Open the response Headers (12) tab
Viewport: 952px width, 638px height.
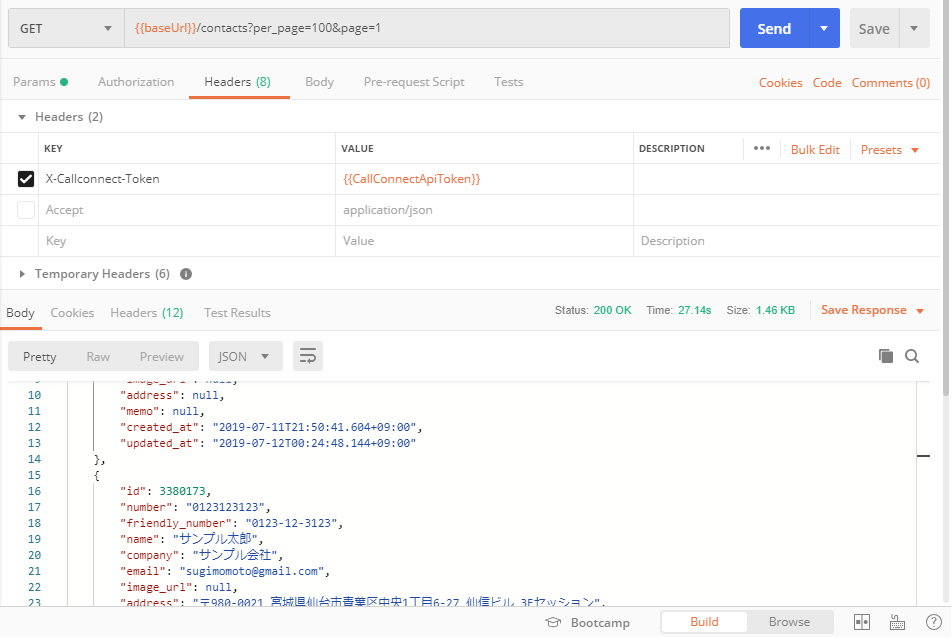point(146,313)
